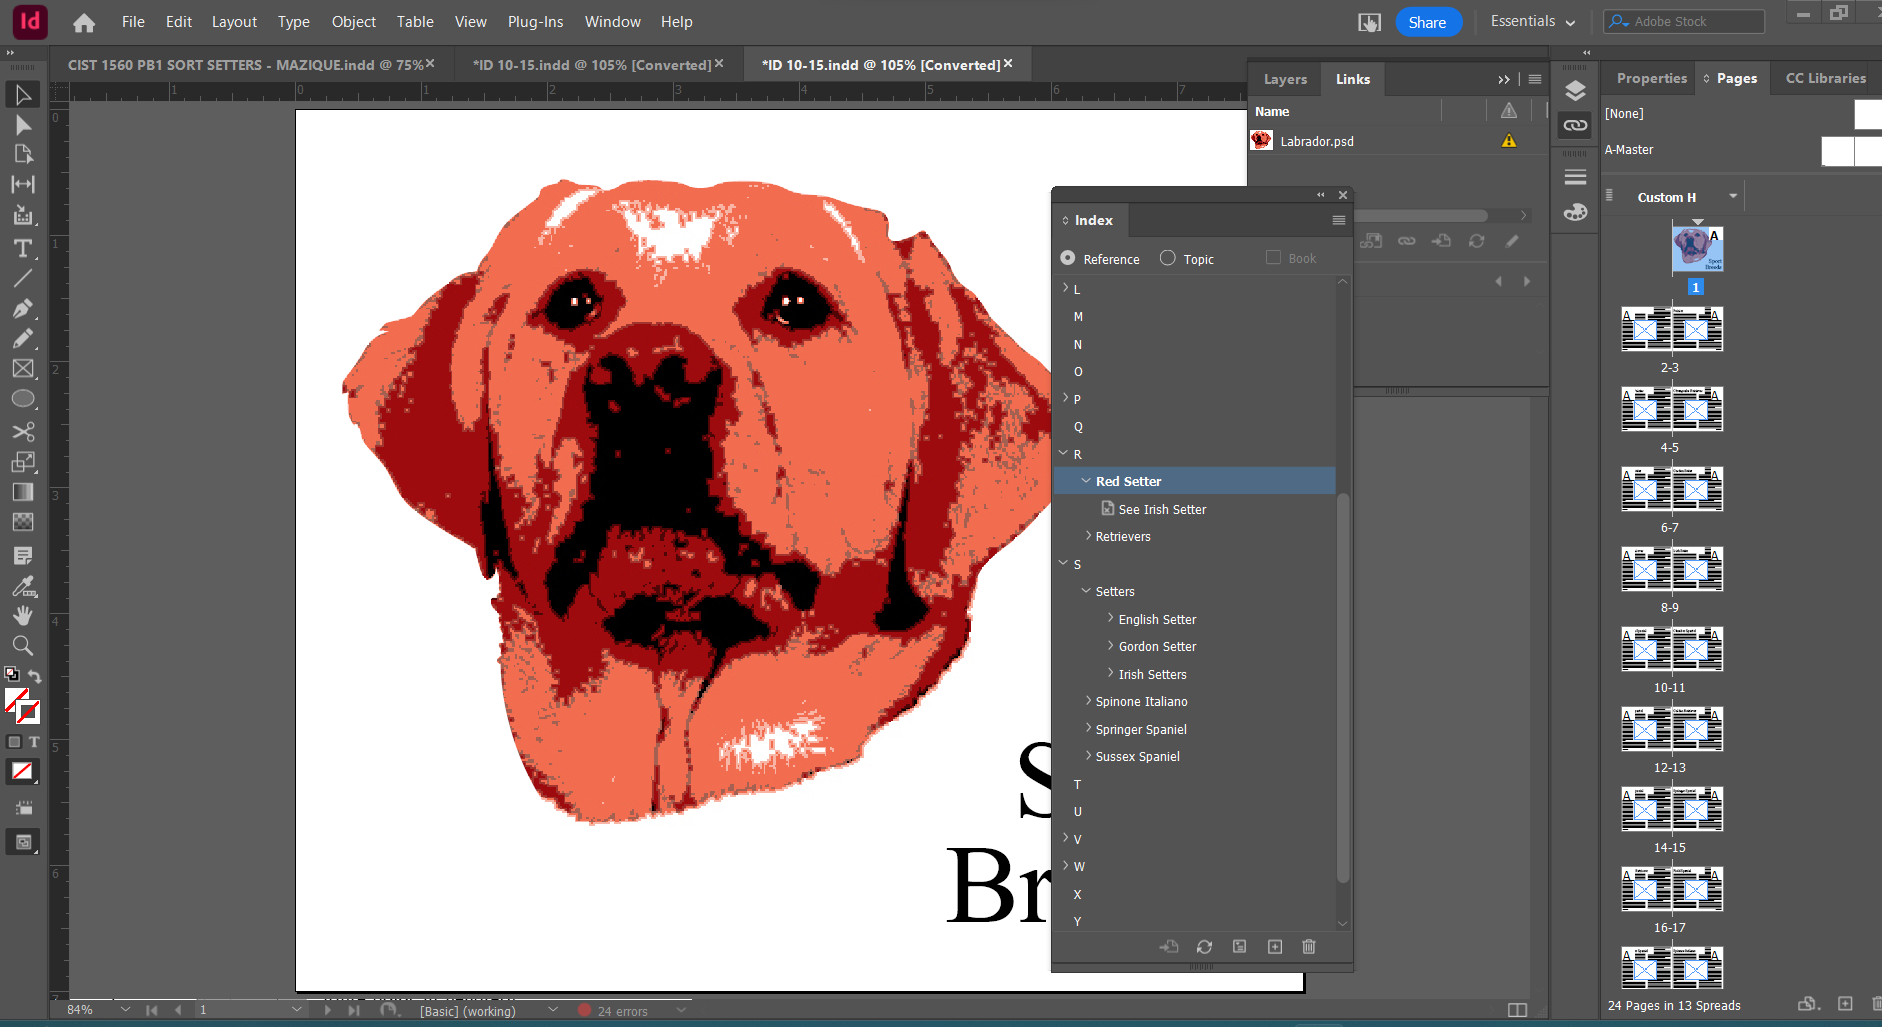Click the Update Preview icon in Index panel

tap(1204, 947)
